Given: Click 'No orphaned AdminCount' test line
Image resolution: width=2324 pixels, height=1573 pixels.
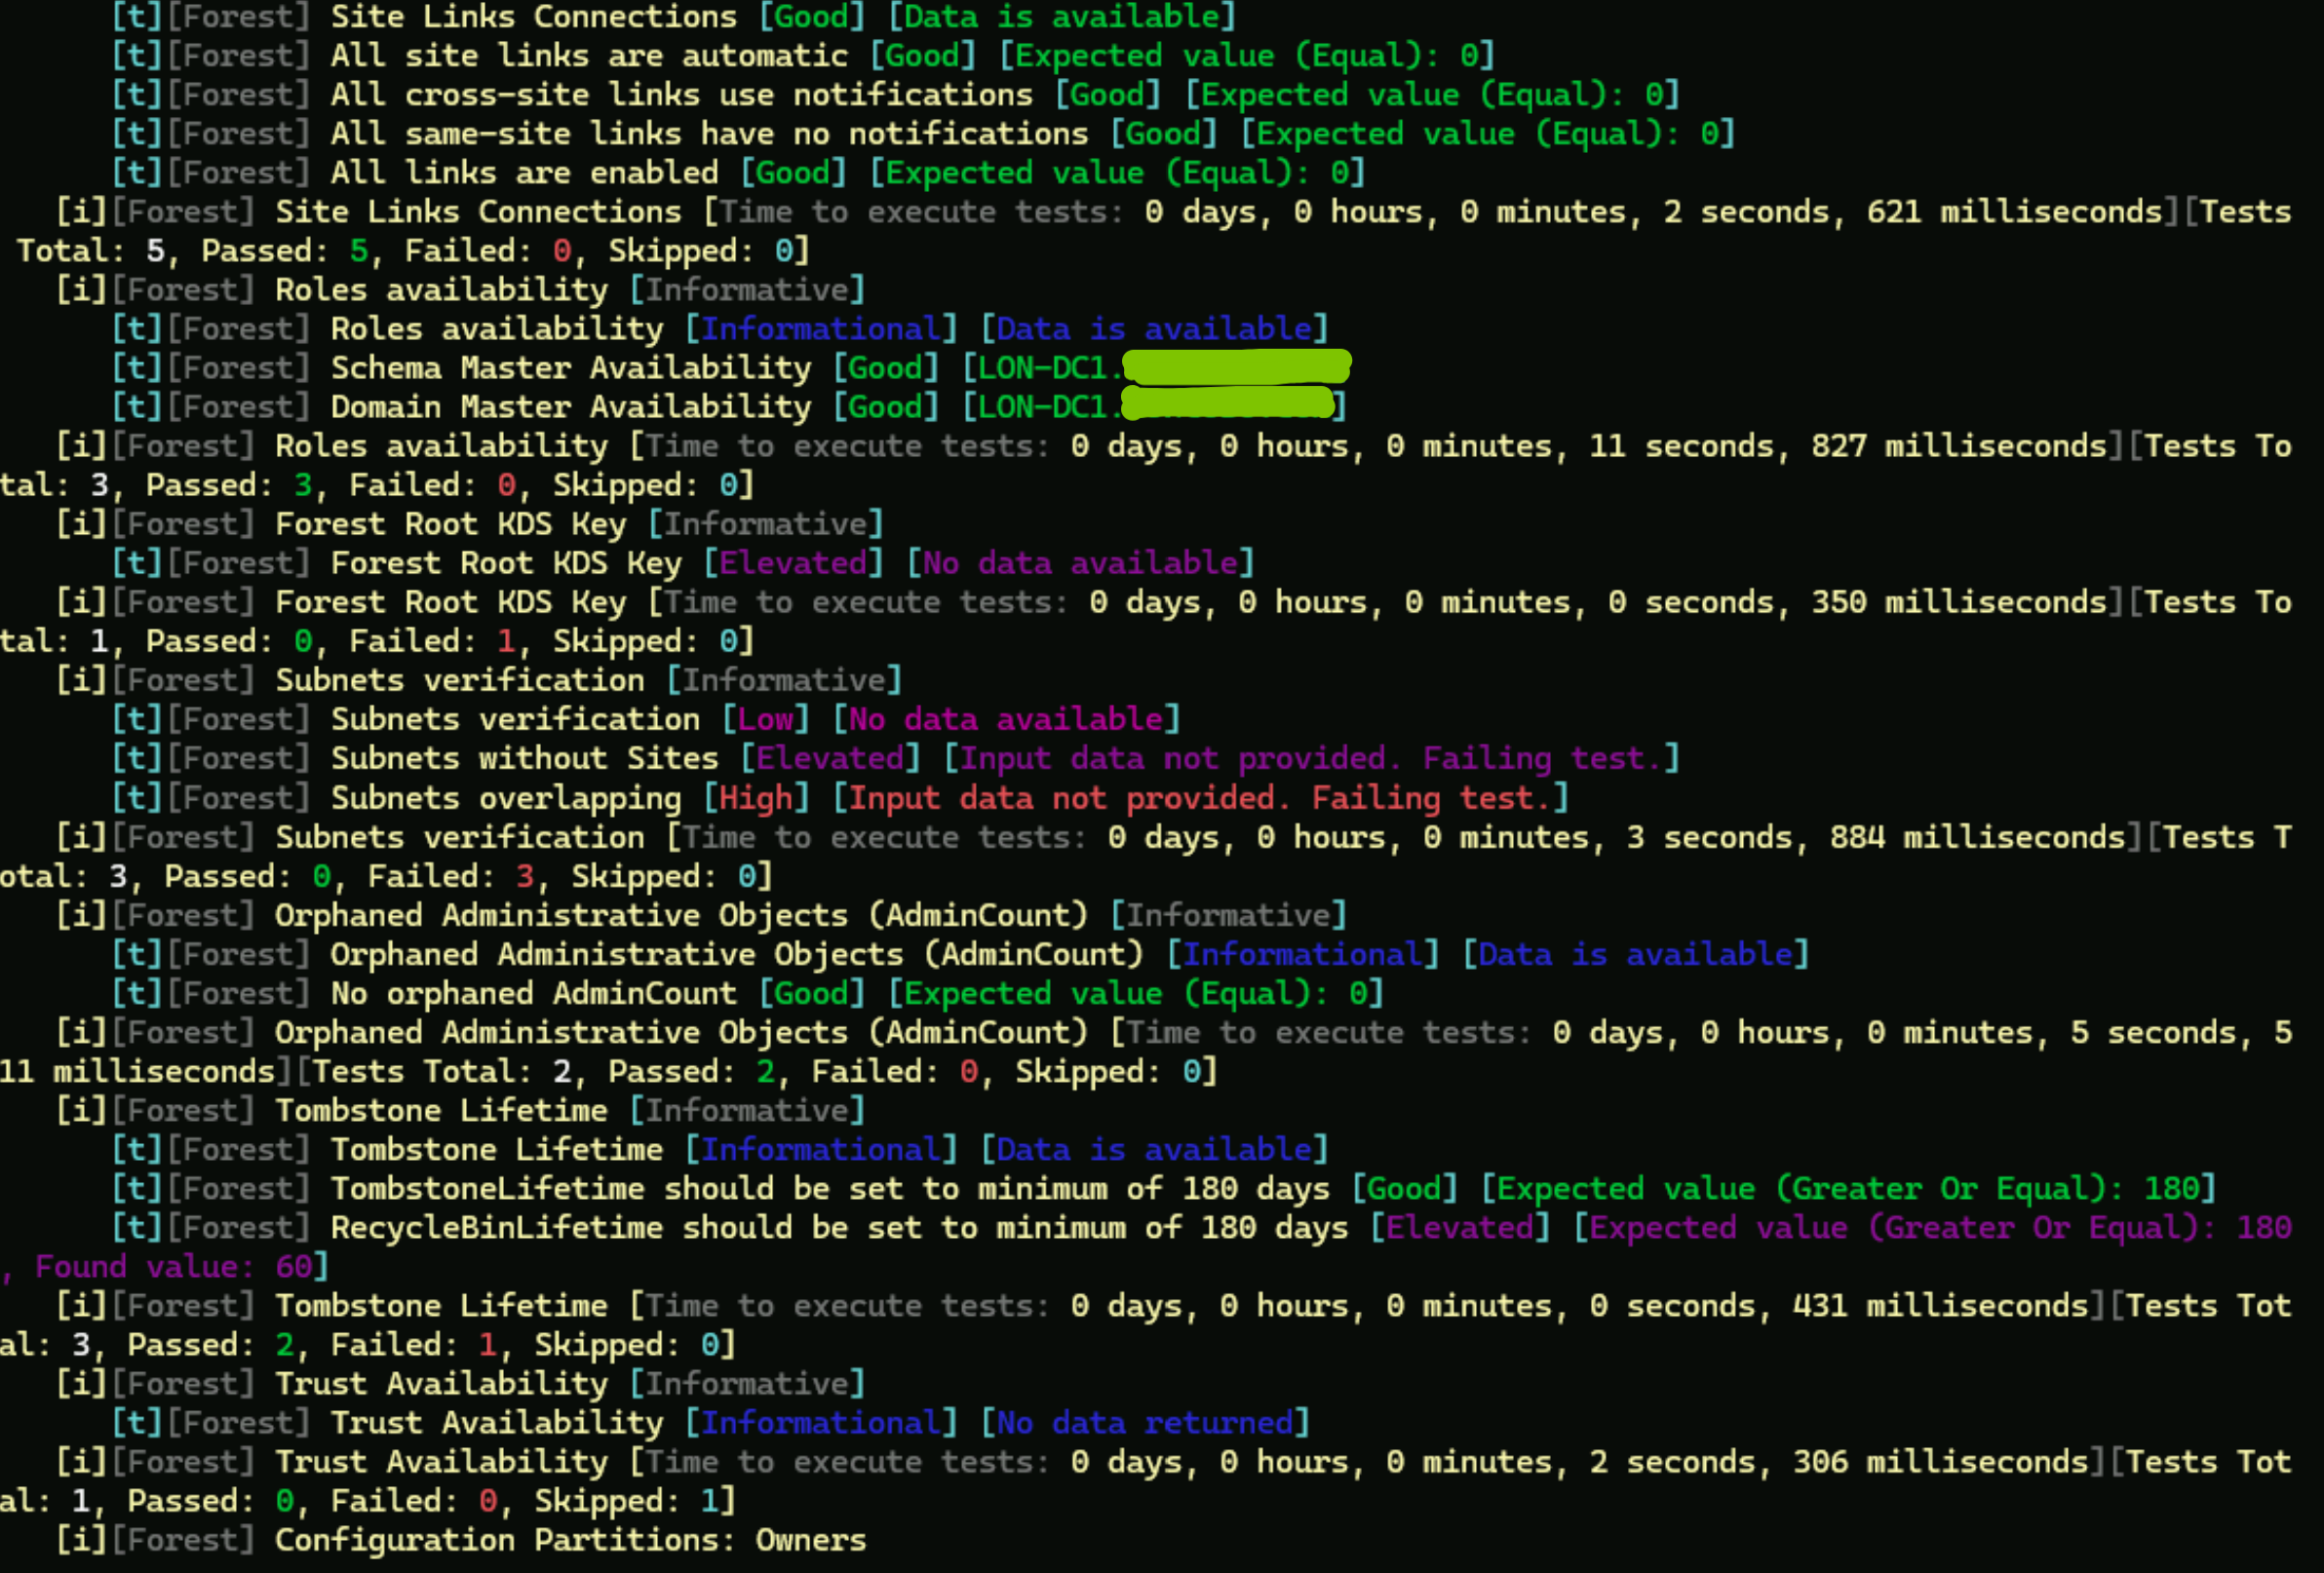Looking at the screenshot, I should tap(533, 993).
